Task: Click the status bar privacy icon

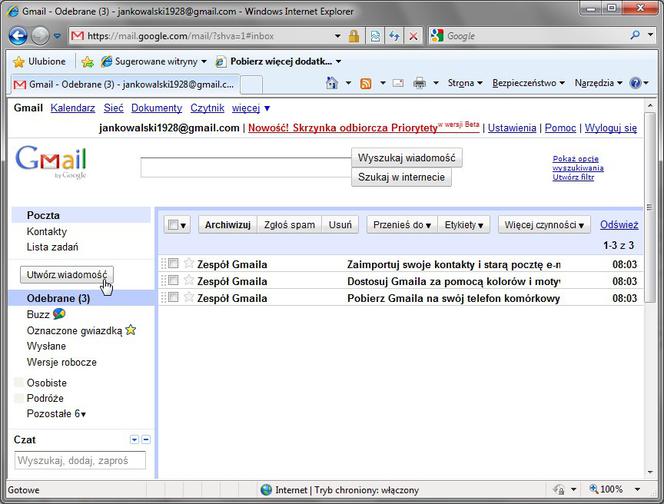Action: 559,490
